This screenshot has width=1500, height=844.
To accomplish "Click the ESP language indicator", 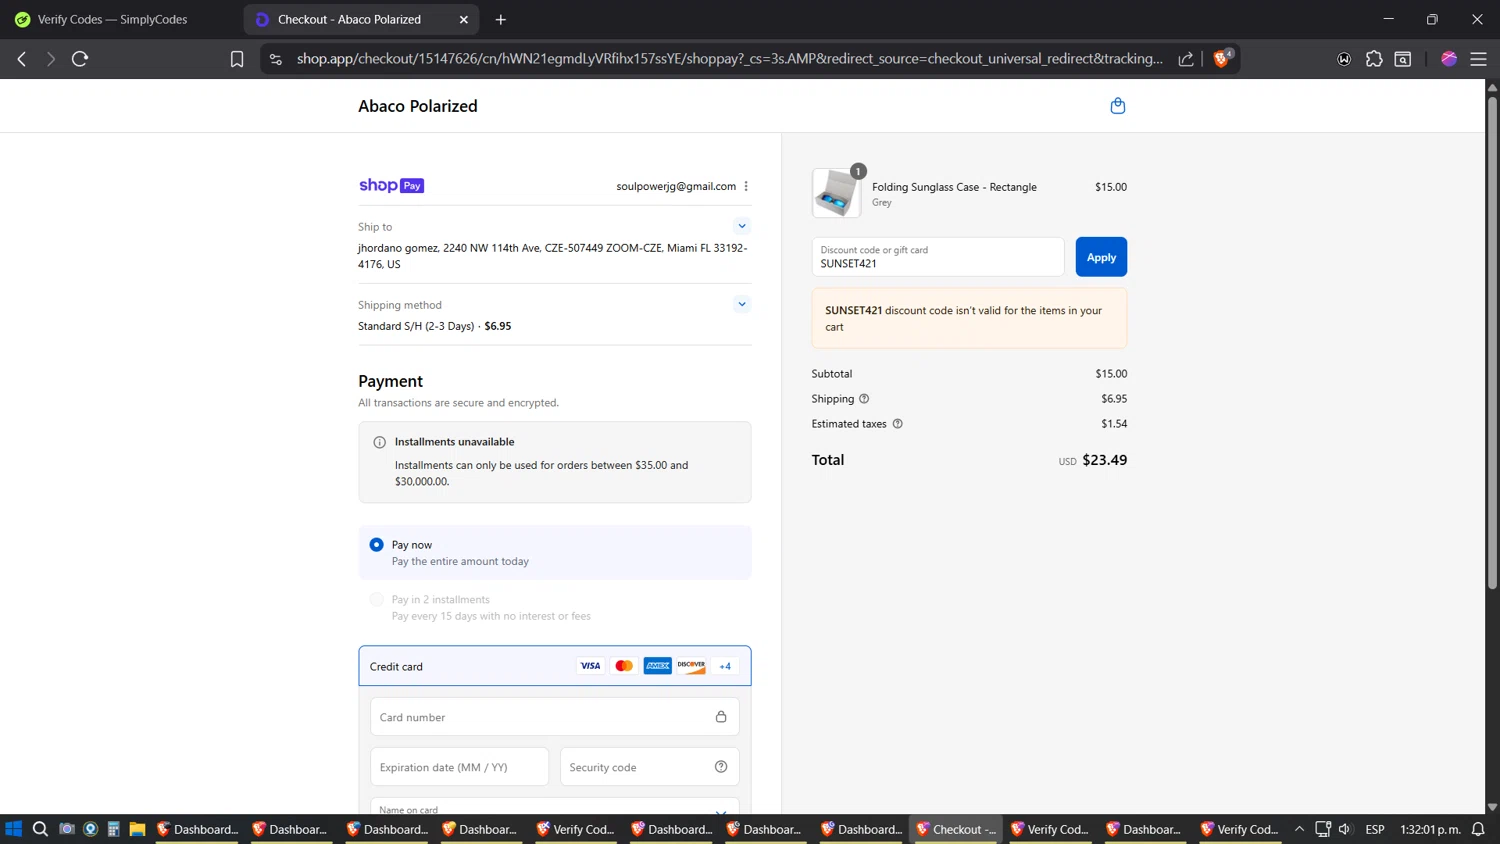I will [x=1375, y=829].
